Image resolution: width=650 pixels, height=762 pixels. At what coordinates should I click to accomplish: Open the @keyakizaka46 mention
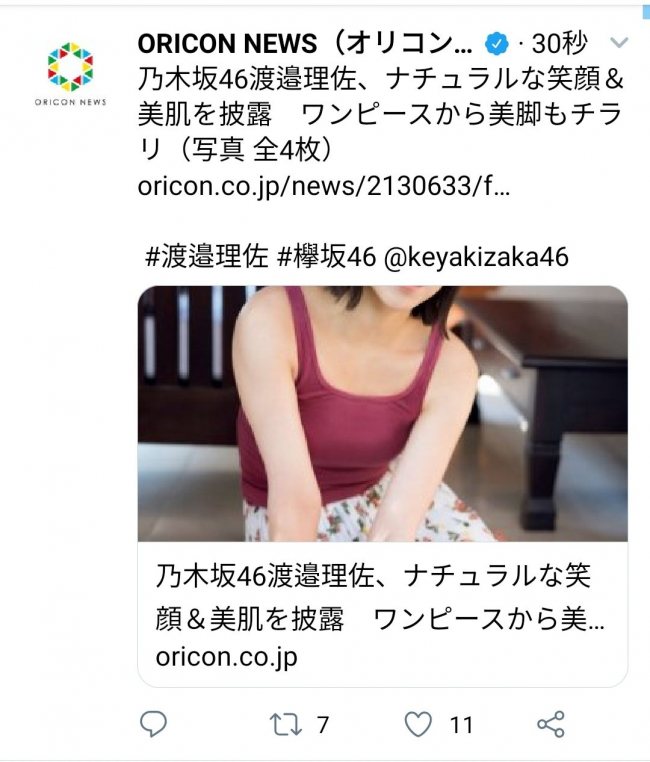click(x=476, y=257)
